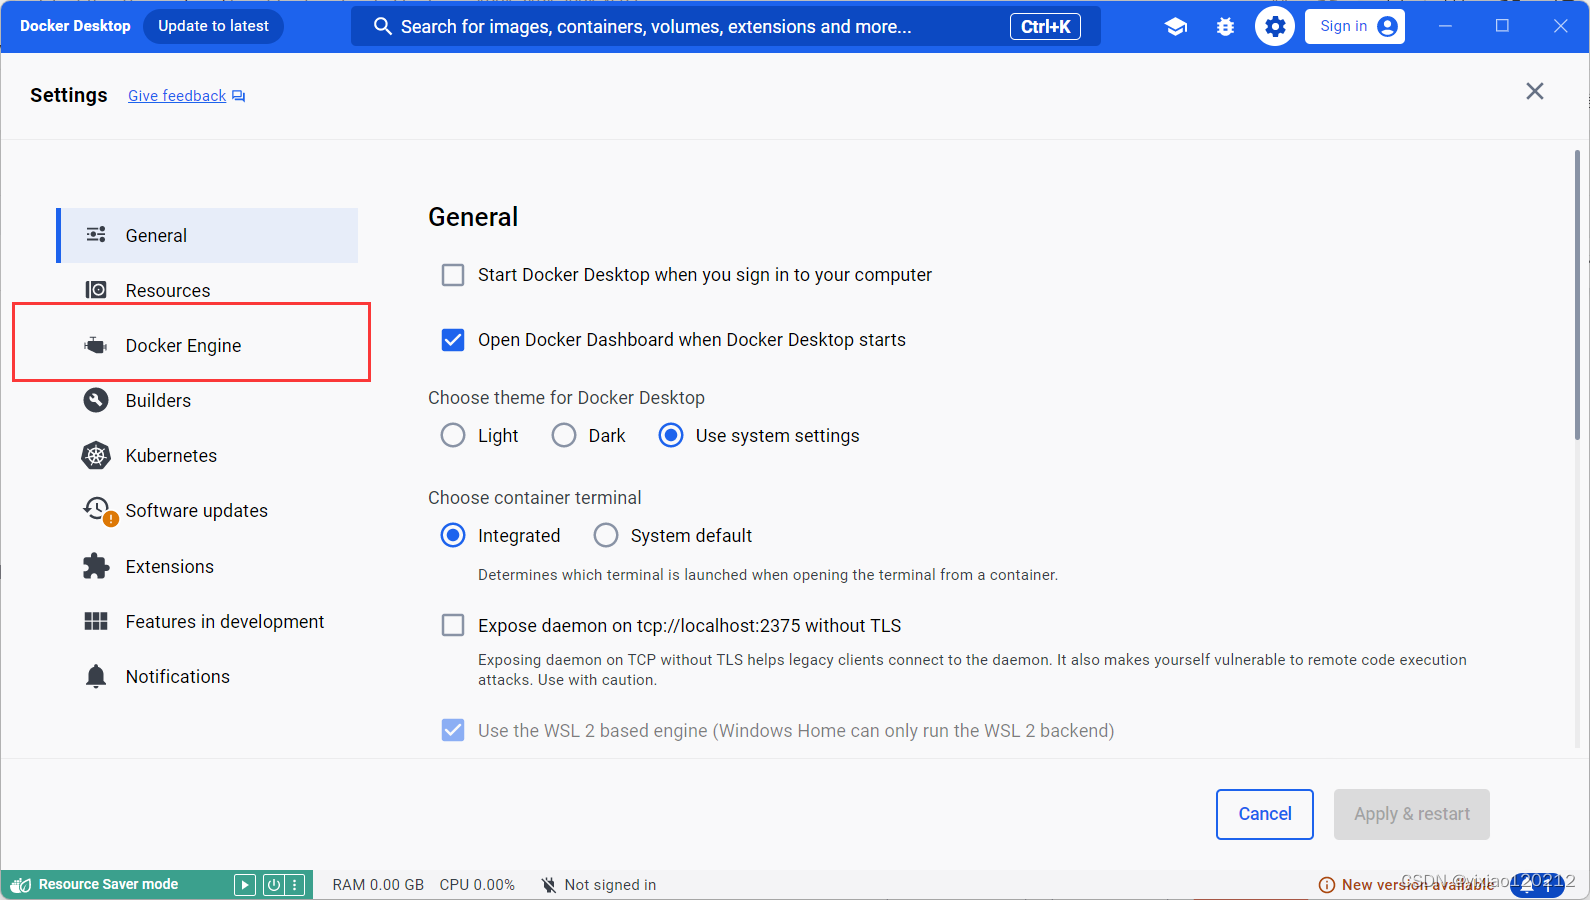Open the Give feedback link
The width and height of the screenshot is (1590, 900).
pos(177,96)
